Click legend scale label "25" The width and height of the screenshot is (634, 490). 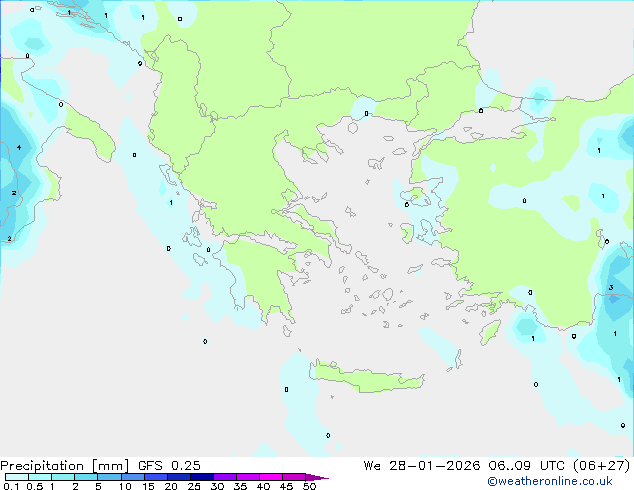194,486
